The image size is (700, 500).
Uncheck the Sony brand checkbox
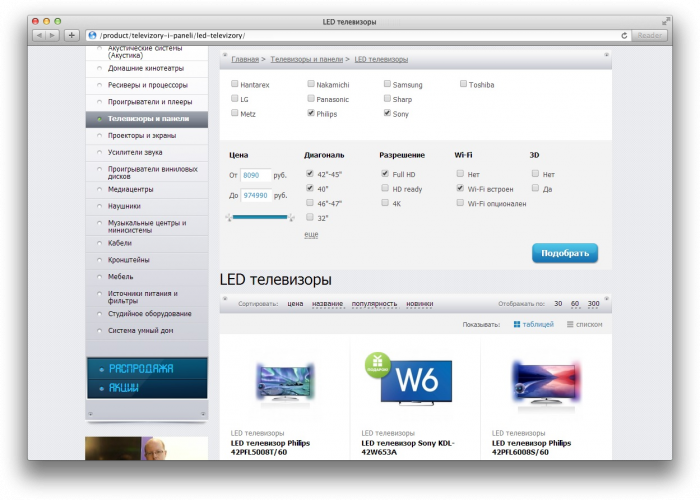[387, 113]
